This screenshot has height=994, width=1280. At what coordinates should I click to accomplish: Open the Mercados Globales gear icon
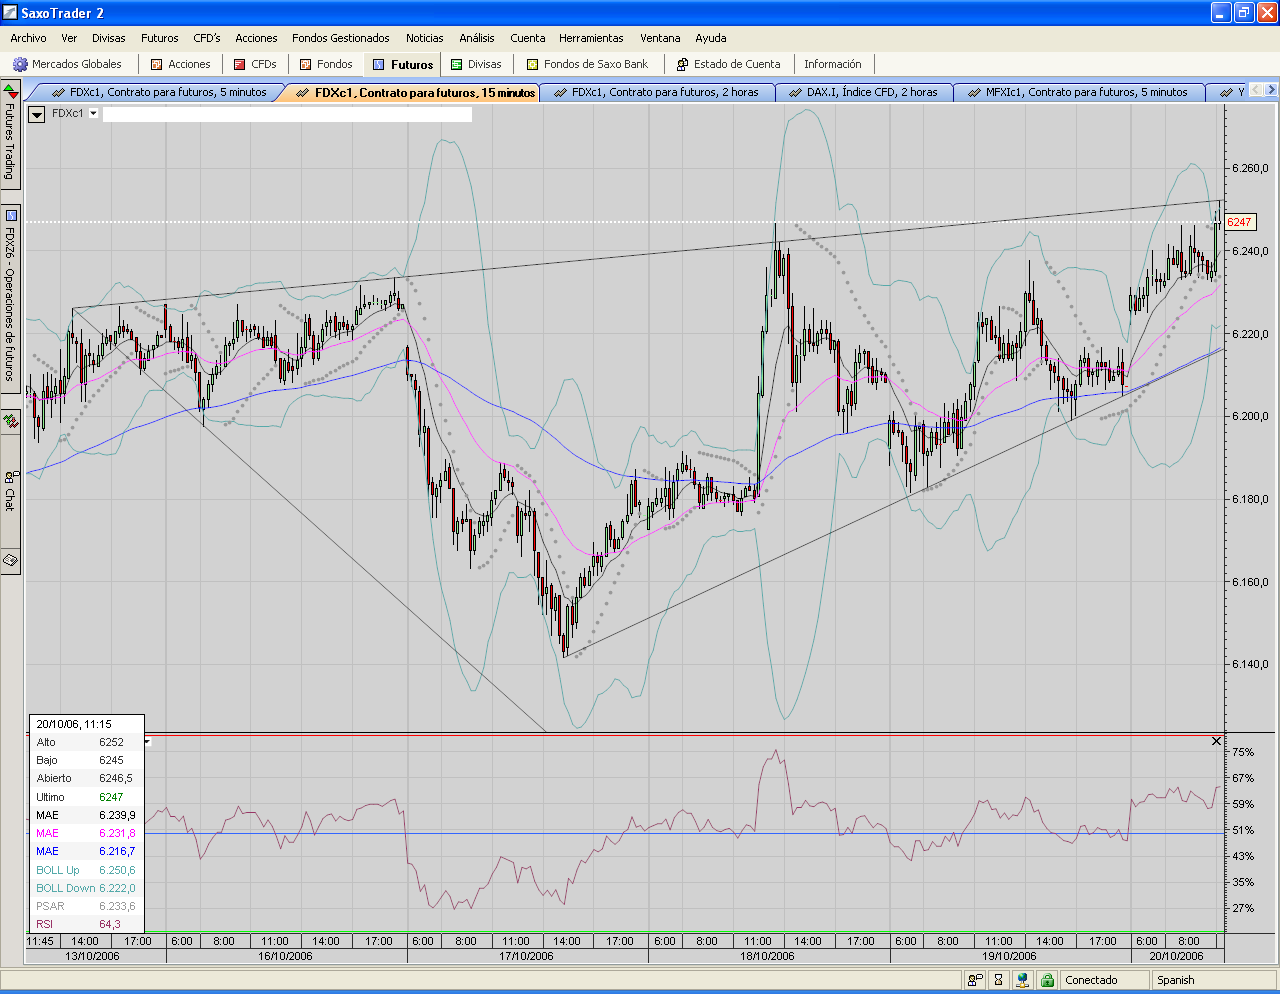(20, 64)
